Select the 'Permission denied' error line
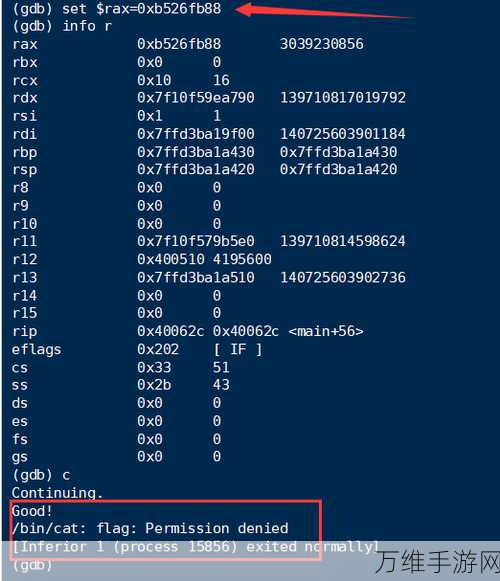 coord(150,529)
